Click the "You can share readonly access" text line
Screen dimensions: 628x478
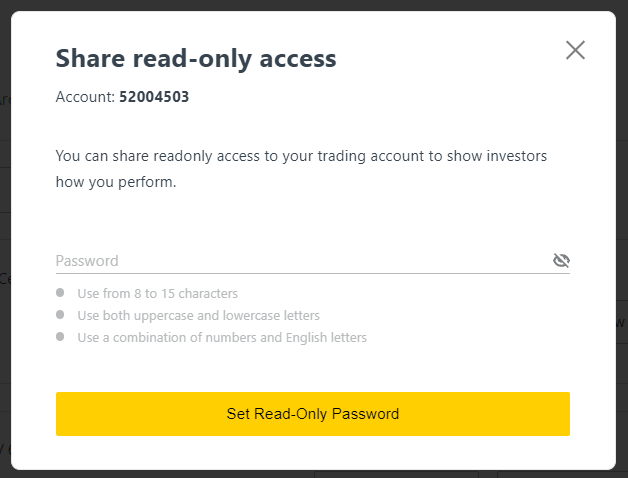coord(301,156)
